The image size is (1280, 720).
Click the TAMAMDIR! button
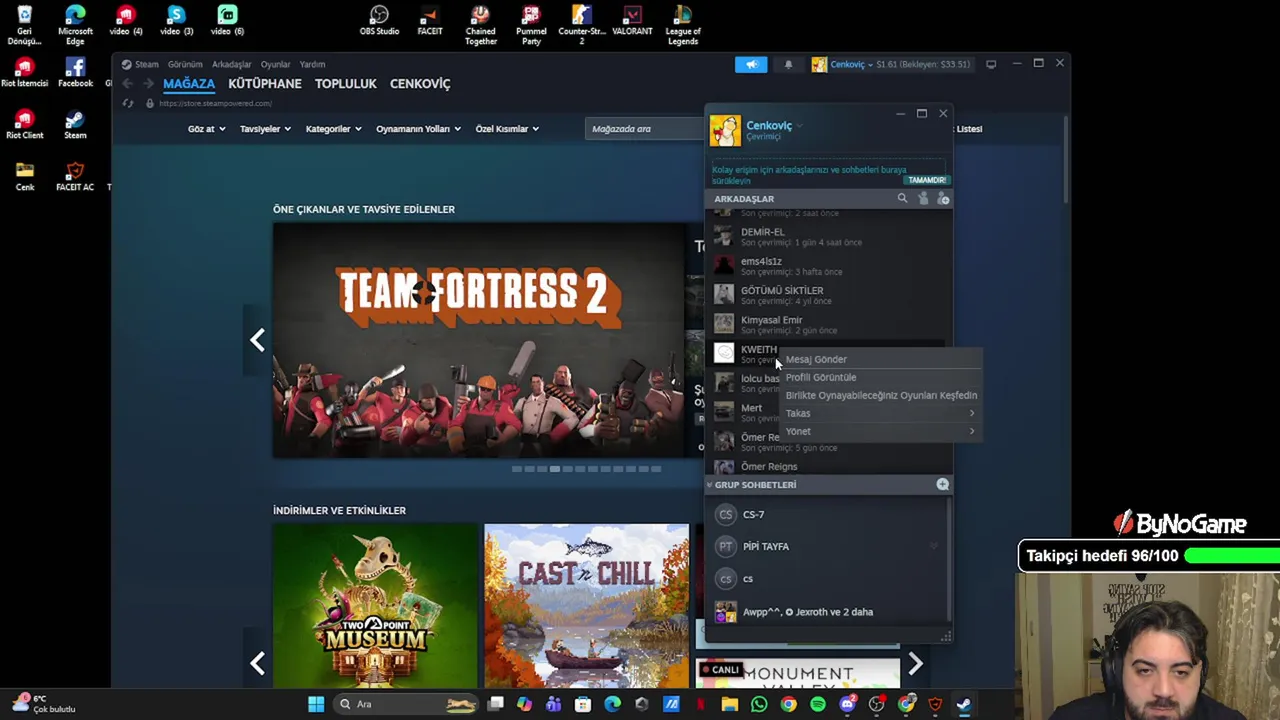pyautogui.click(x=926, y=180)
